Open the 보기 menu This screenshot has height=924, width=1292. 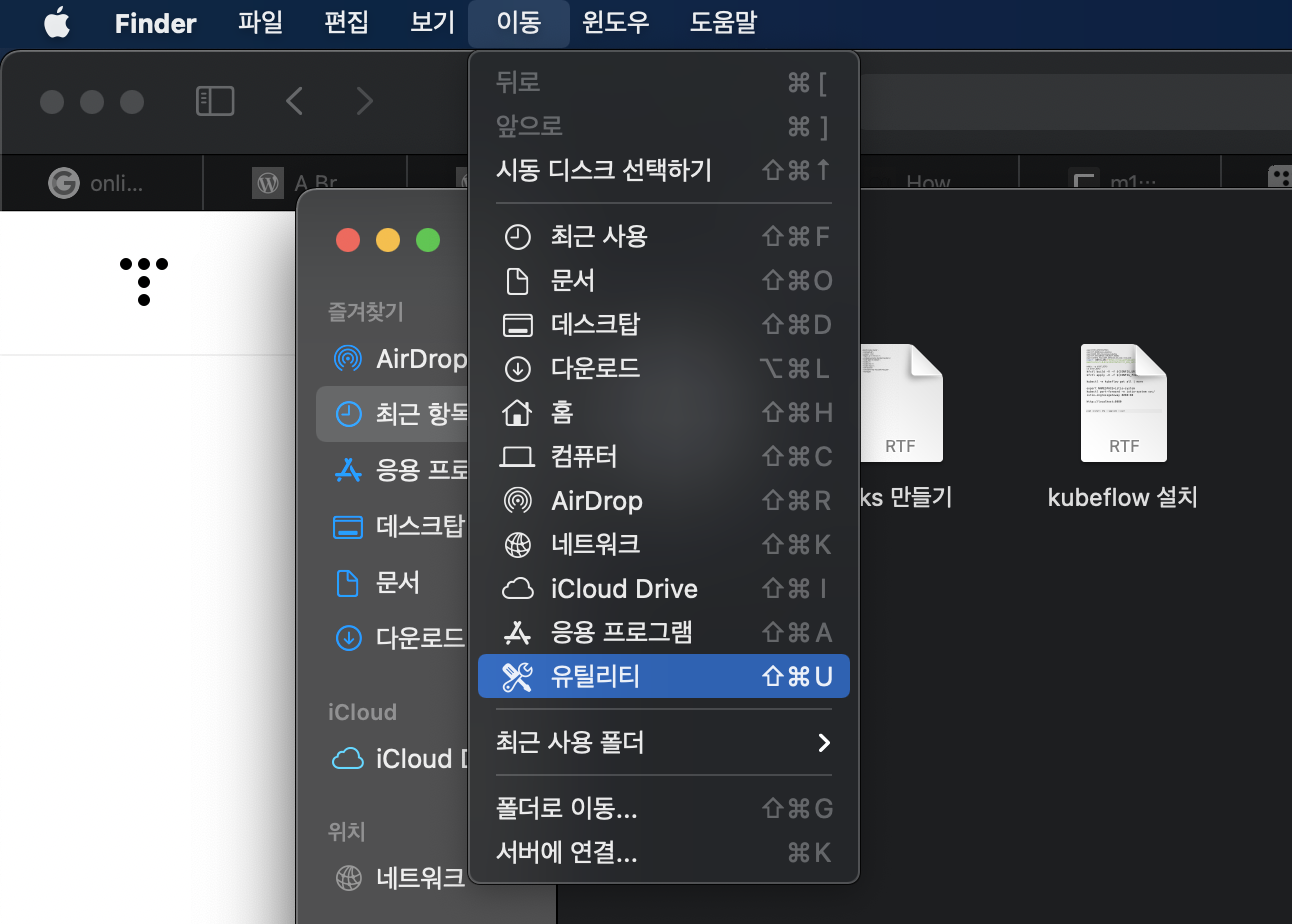pos(433,23)
